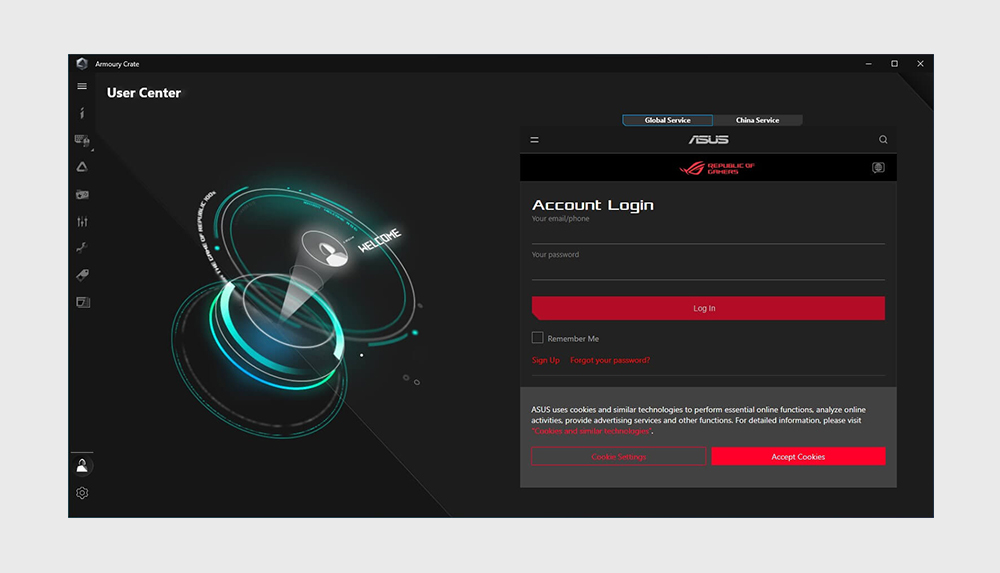Click the Armoury Crate app logo
The image size is (1000, 573).
[82, 63]
